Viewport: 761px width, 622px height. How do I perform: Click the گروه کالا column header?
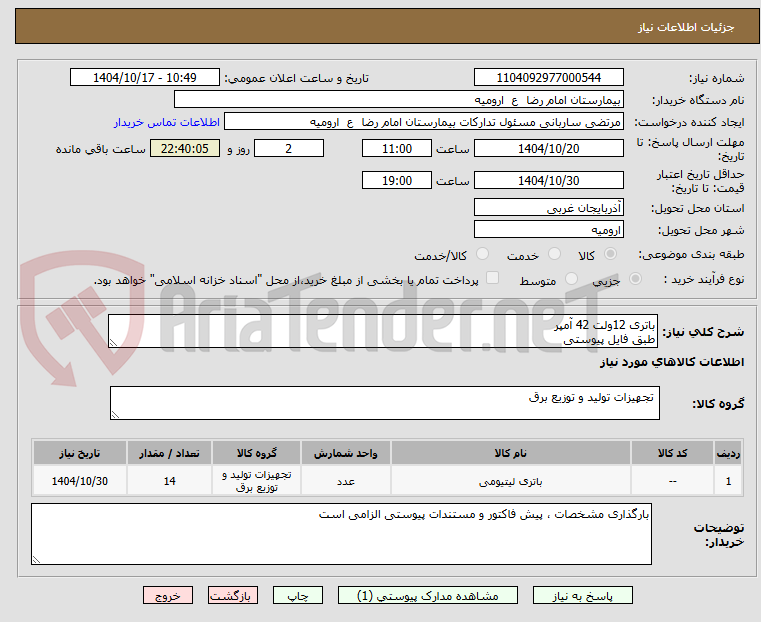click(x=256, y=453)
